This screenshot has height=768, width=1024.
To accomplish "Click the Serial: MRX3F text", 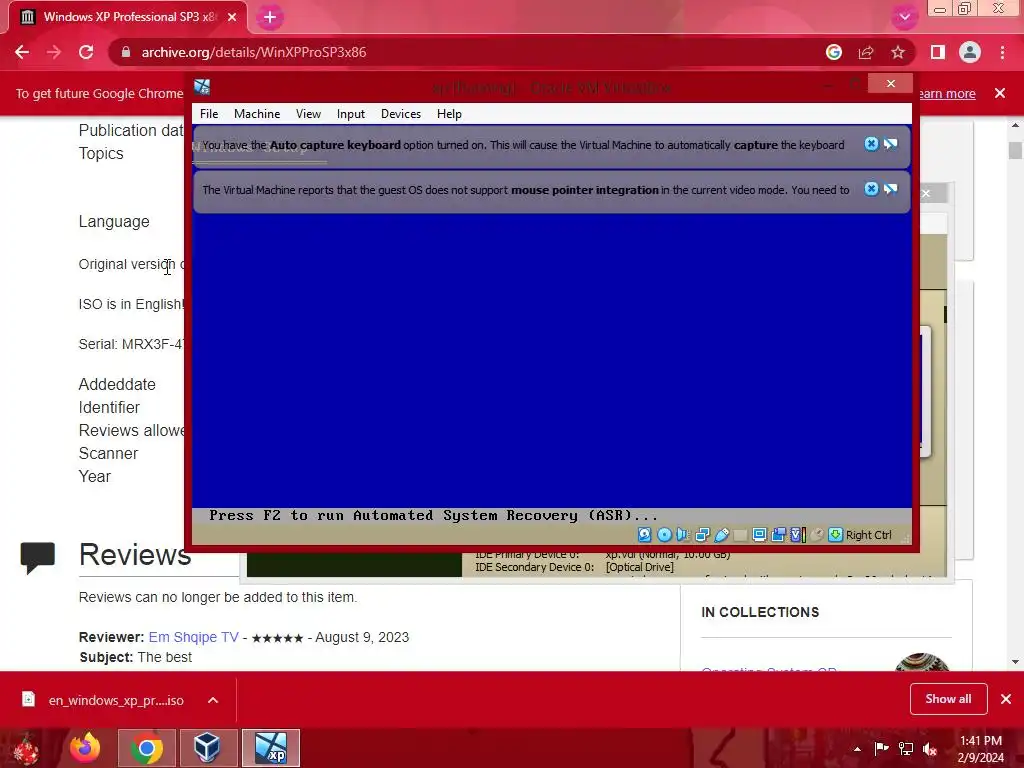I will pos(131,344).
